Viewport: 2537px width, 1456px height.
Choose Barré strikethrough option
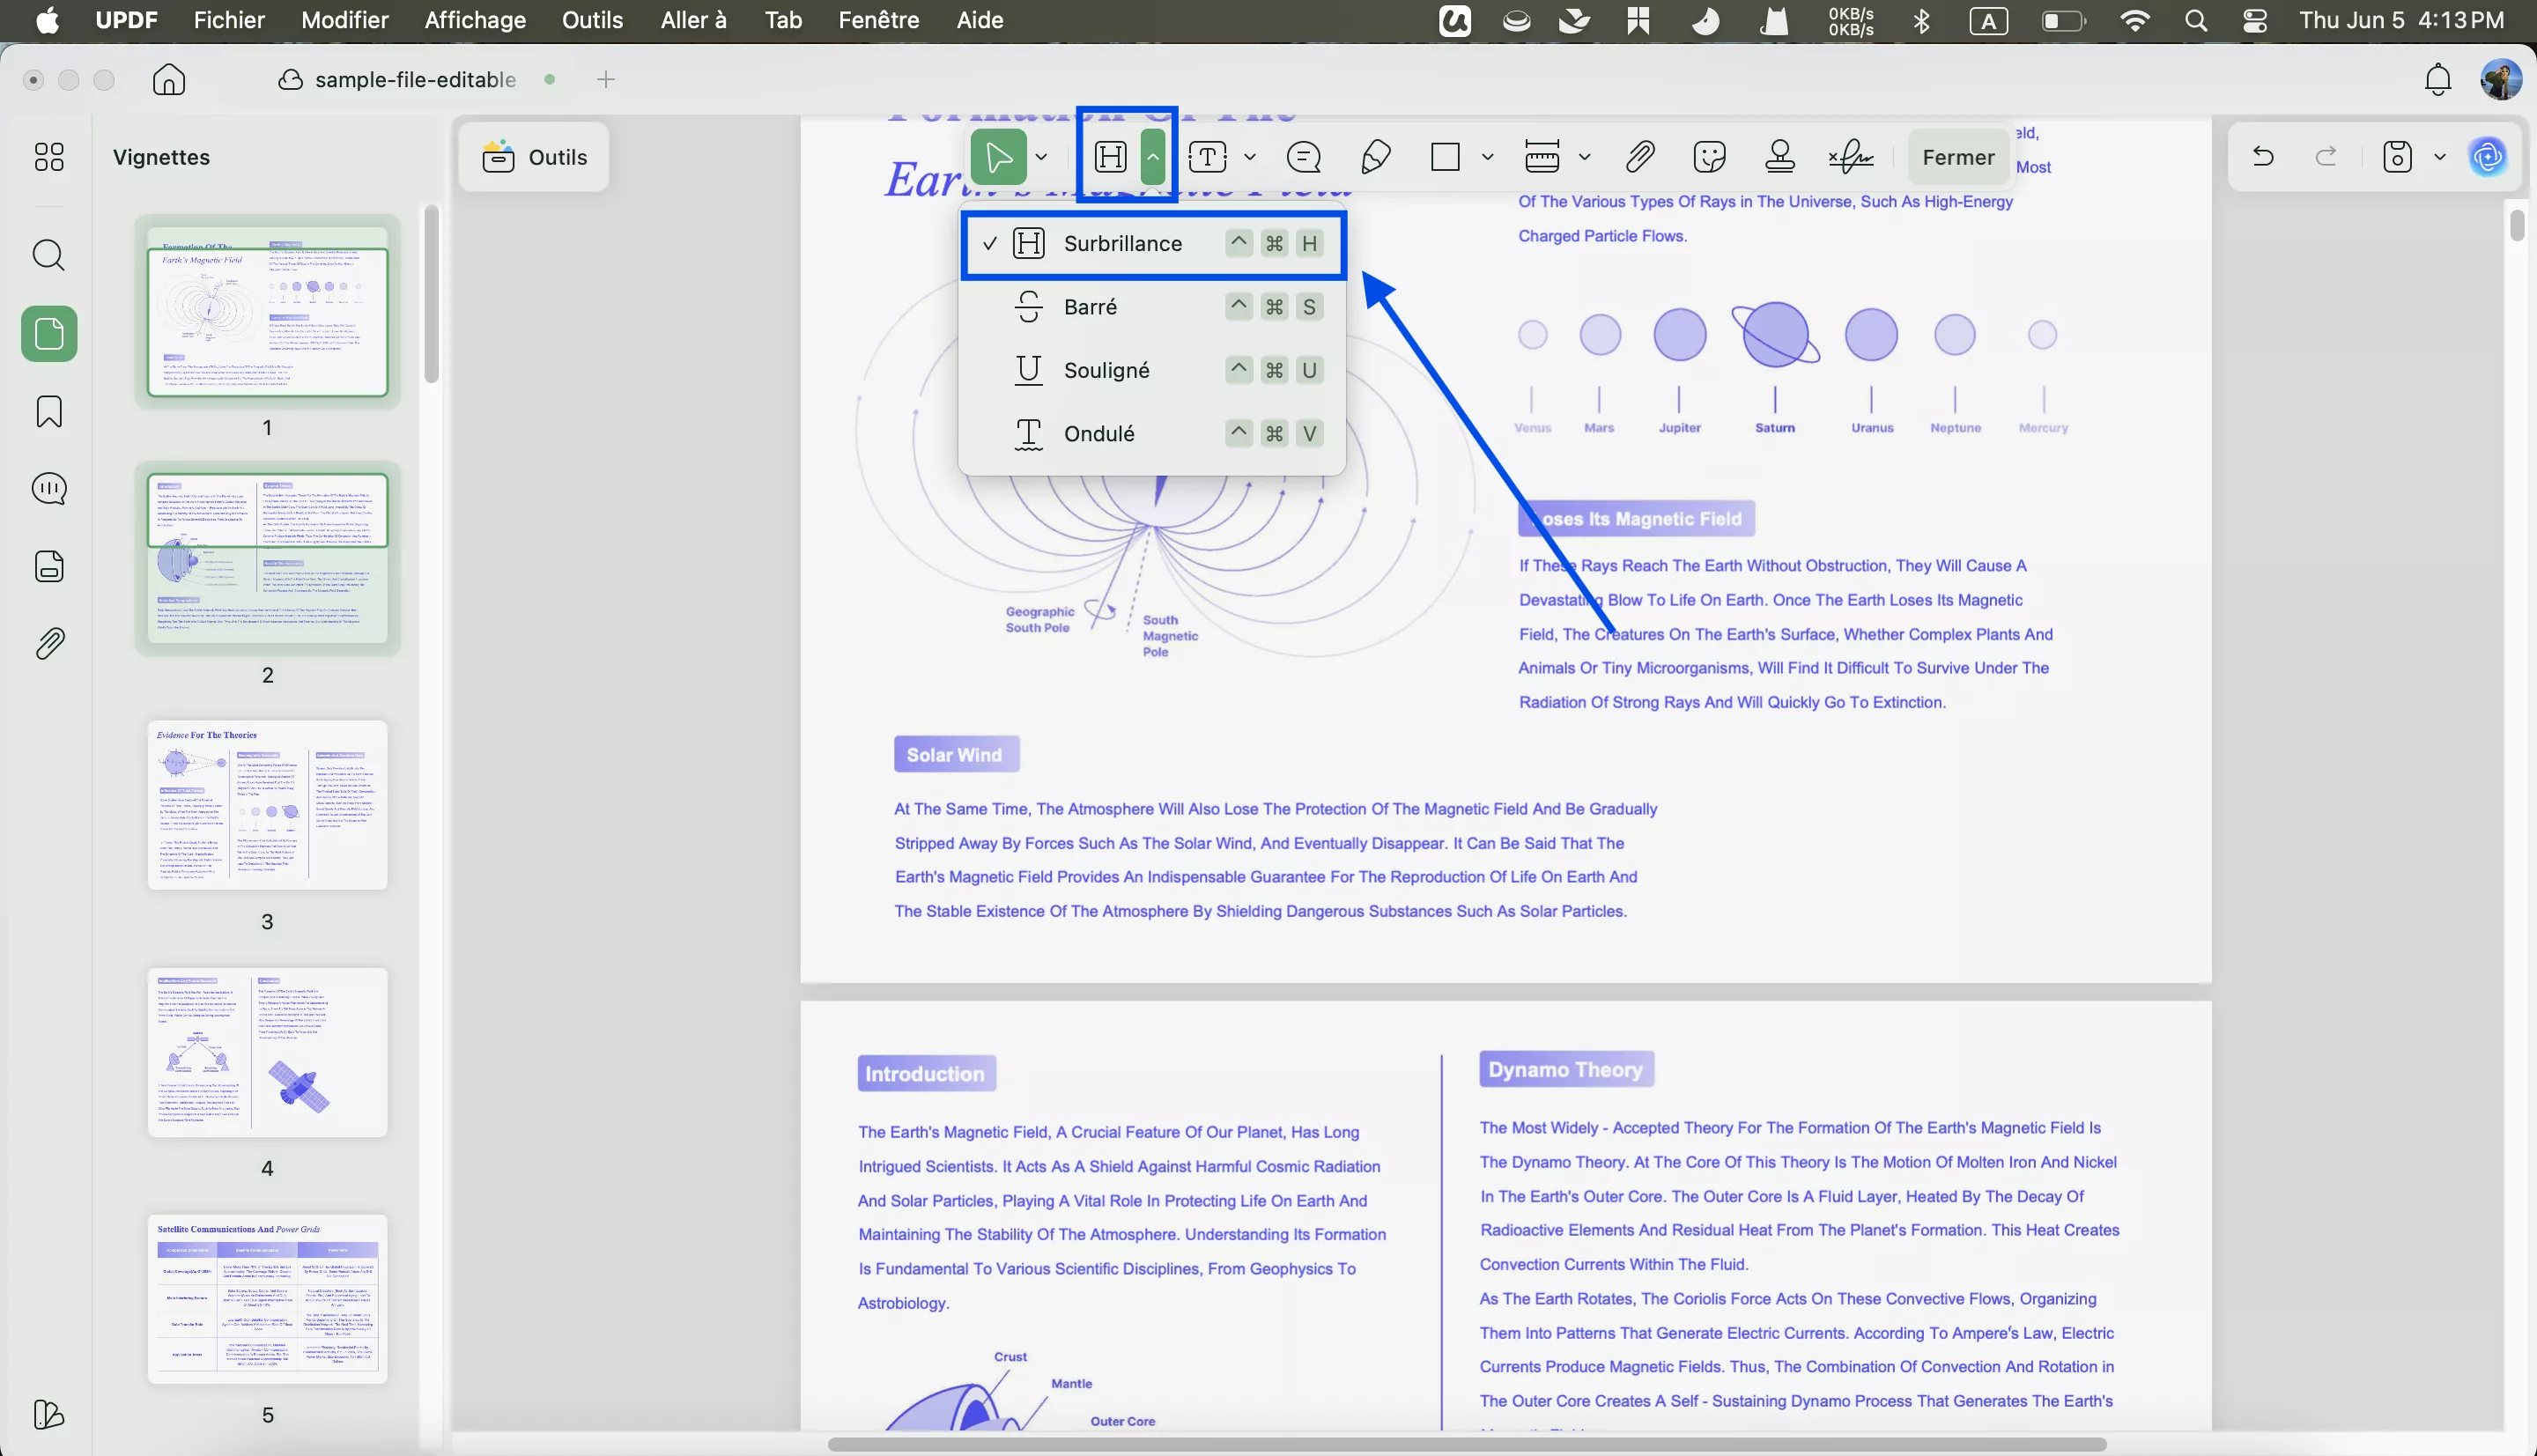point(1153,307)
